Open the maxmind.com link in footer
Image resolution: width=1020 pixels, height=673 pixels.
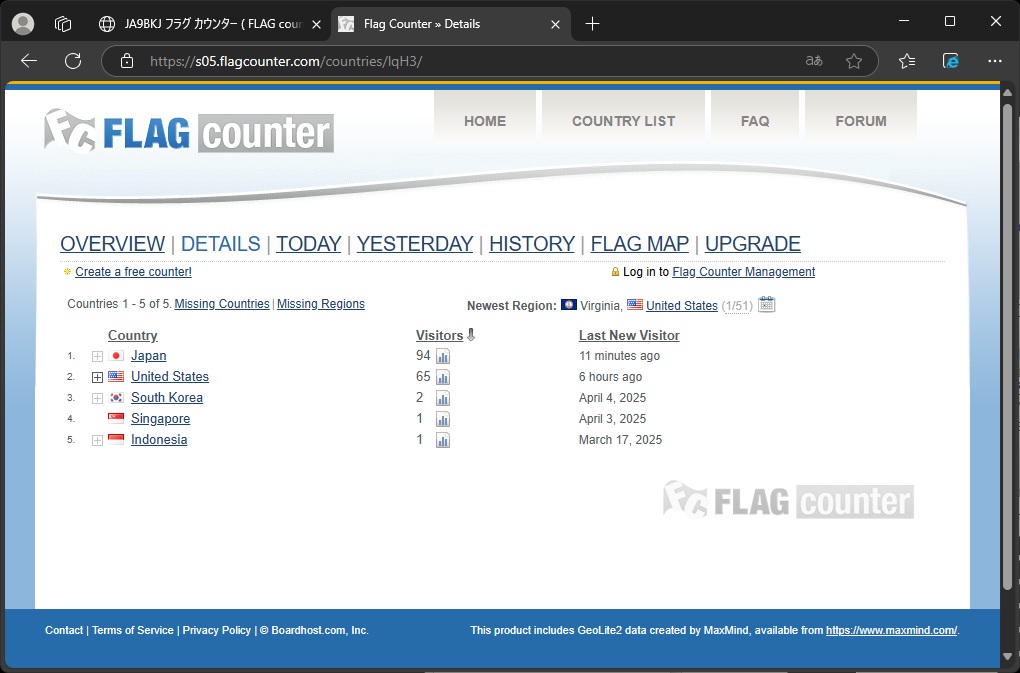tap(891, 630)
